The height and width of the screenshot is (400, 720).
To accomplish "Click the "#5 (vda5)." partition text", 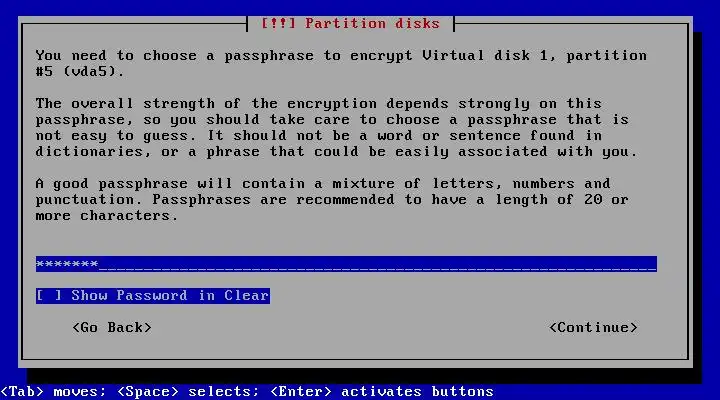I will point(80,72).
